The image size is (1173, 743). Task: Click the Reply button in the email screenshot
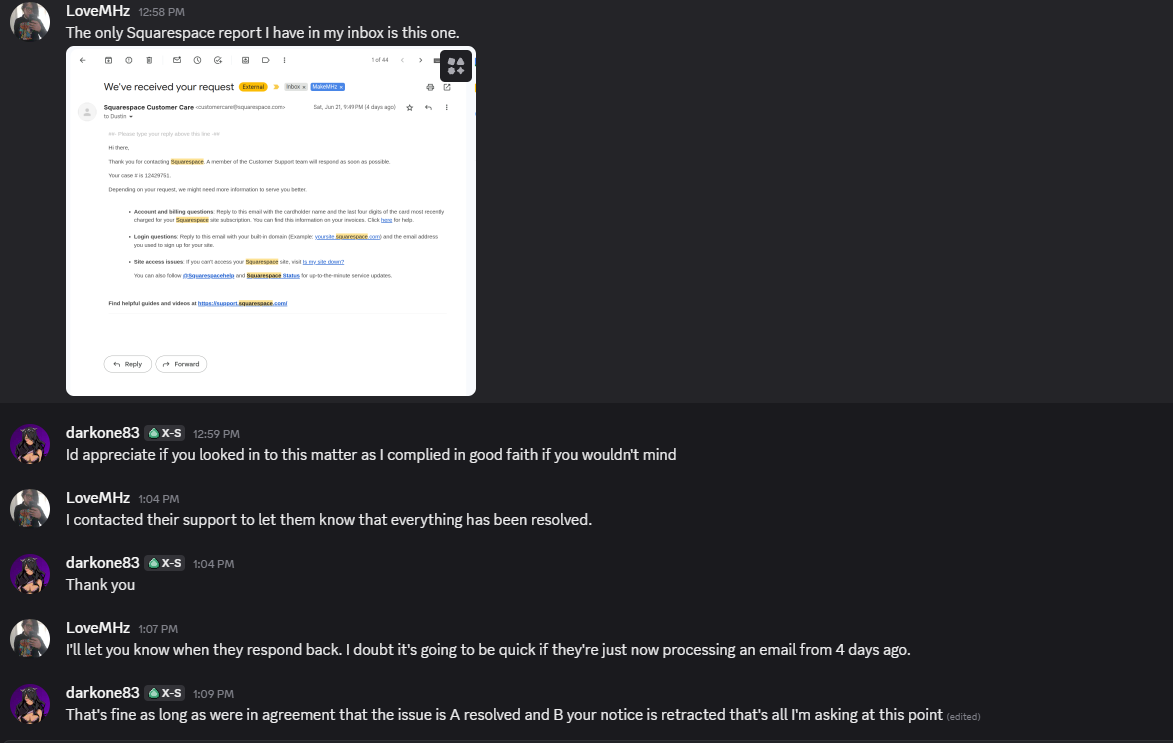click(128, 364)
